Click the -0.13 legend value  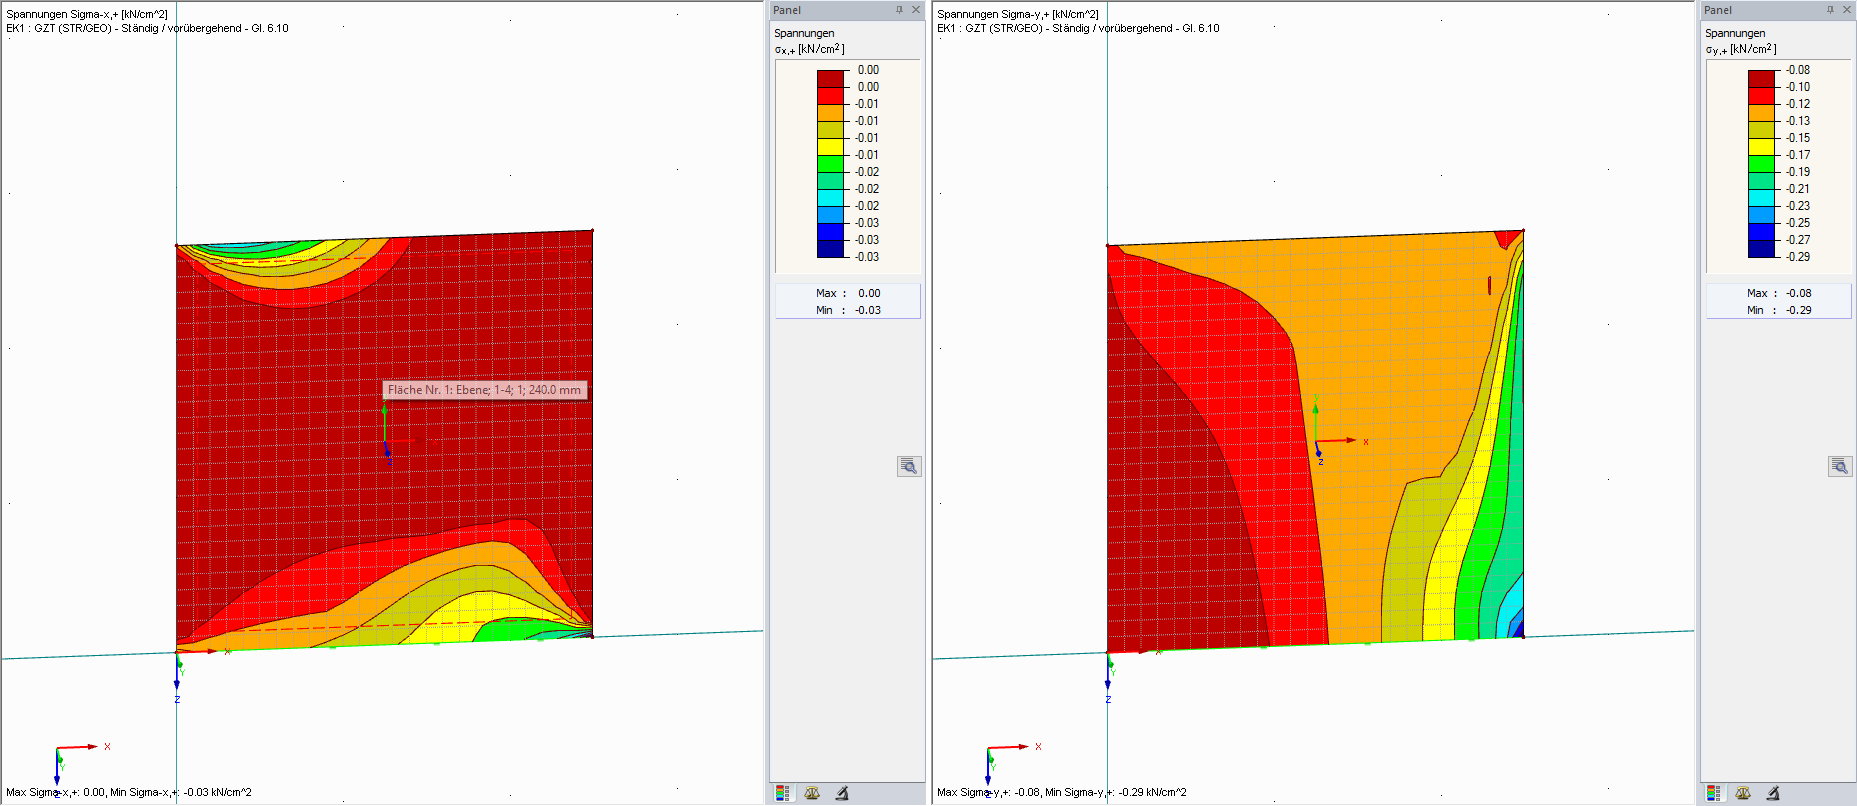coord(1798,121)
